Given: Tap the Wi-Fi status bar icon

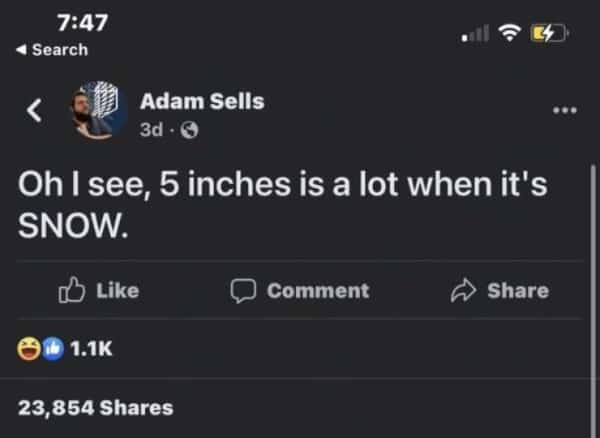Looking at the screenshot, I should coord(511,36).
